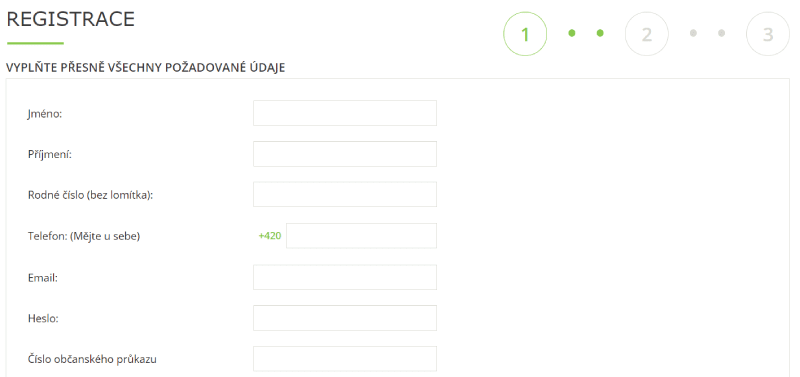Click the Heslo password field

(x=345, y=318)
